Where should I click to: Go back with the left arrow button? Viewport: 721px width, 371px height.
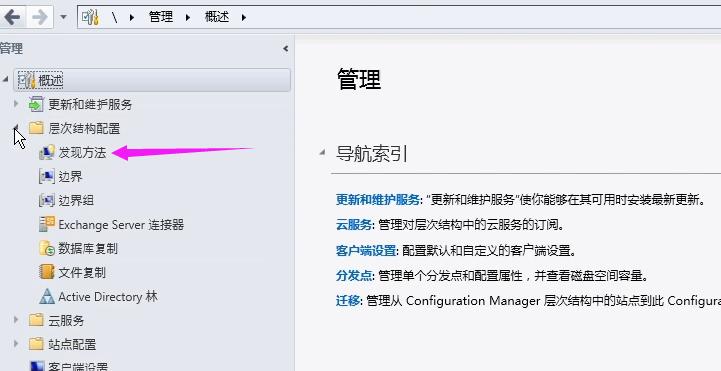coord(12,17)
